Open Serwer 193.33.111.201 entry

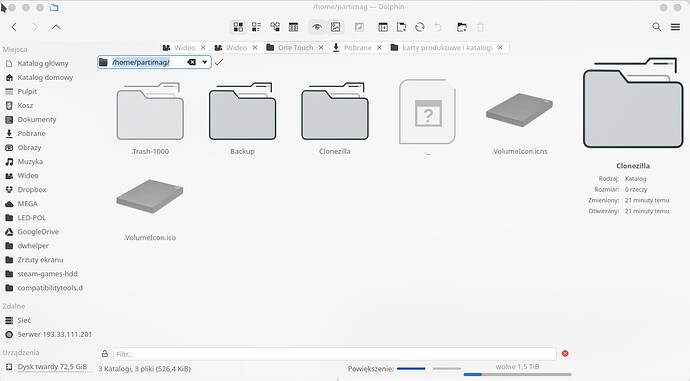click(x=55, y=334)
